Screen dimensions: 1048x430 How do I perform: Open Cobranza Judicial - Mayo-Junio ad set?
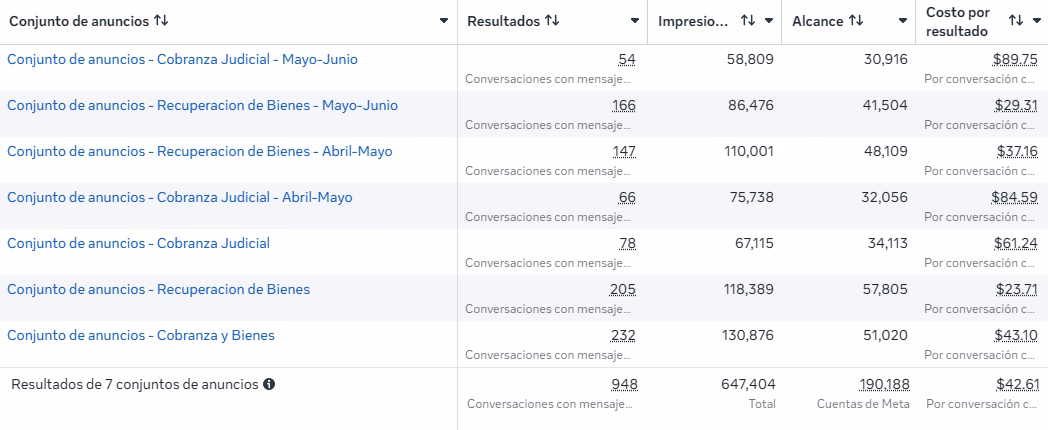point(182,60)
